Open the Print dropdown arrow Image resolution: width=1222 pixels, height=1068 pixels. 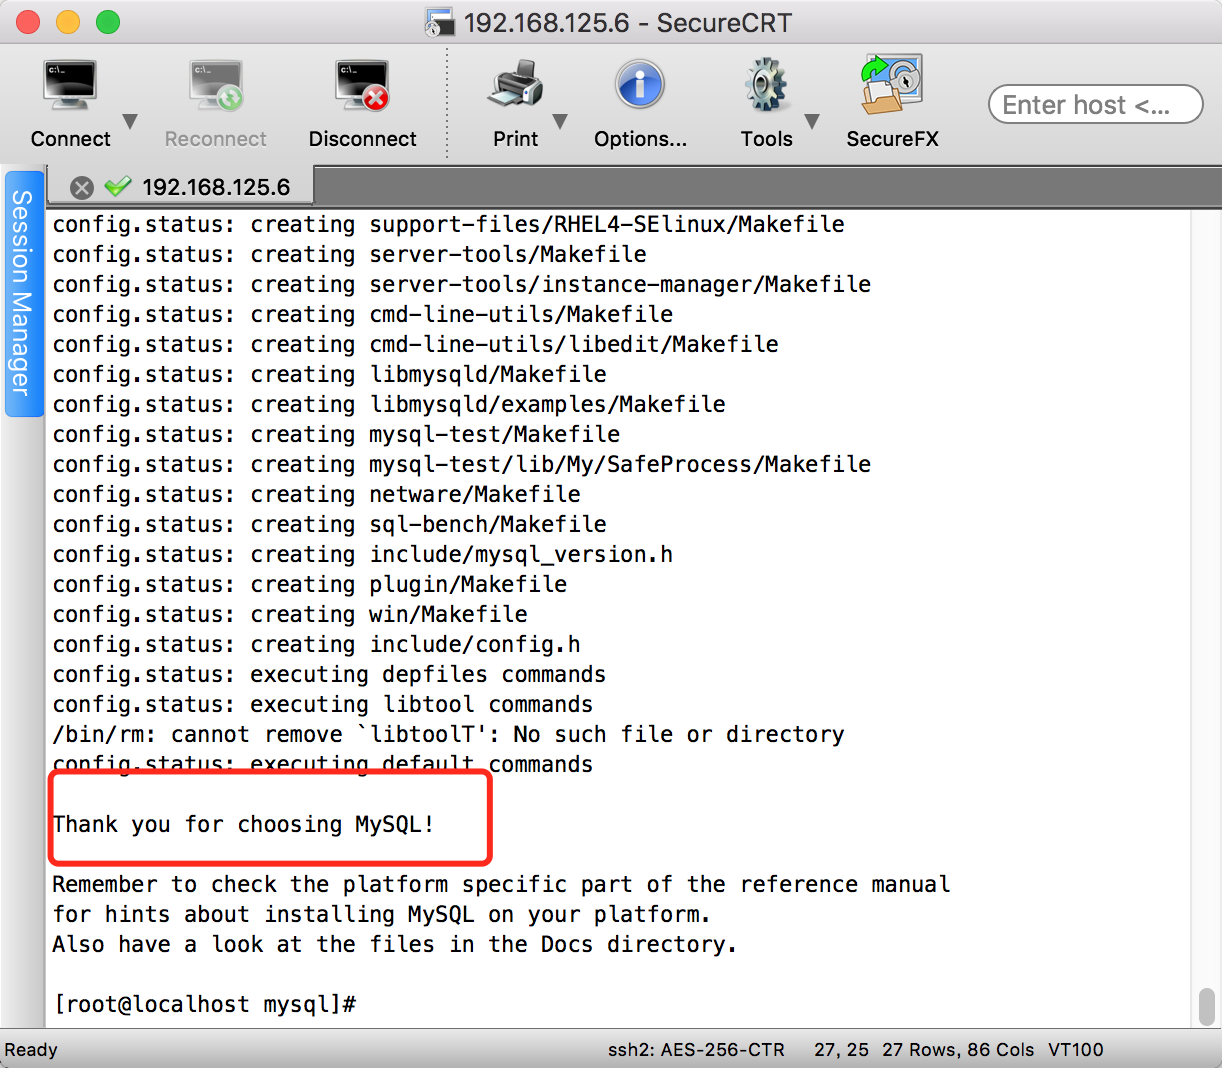click(x=560, y=121)
